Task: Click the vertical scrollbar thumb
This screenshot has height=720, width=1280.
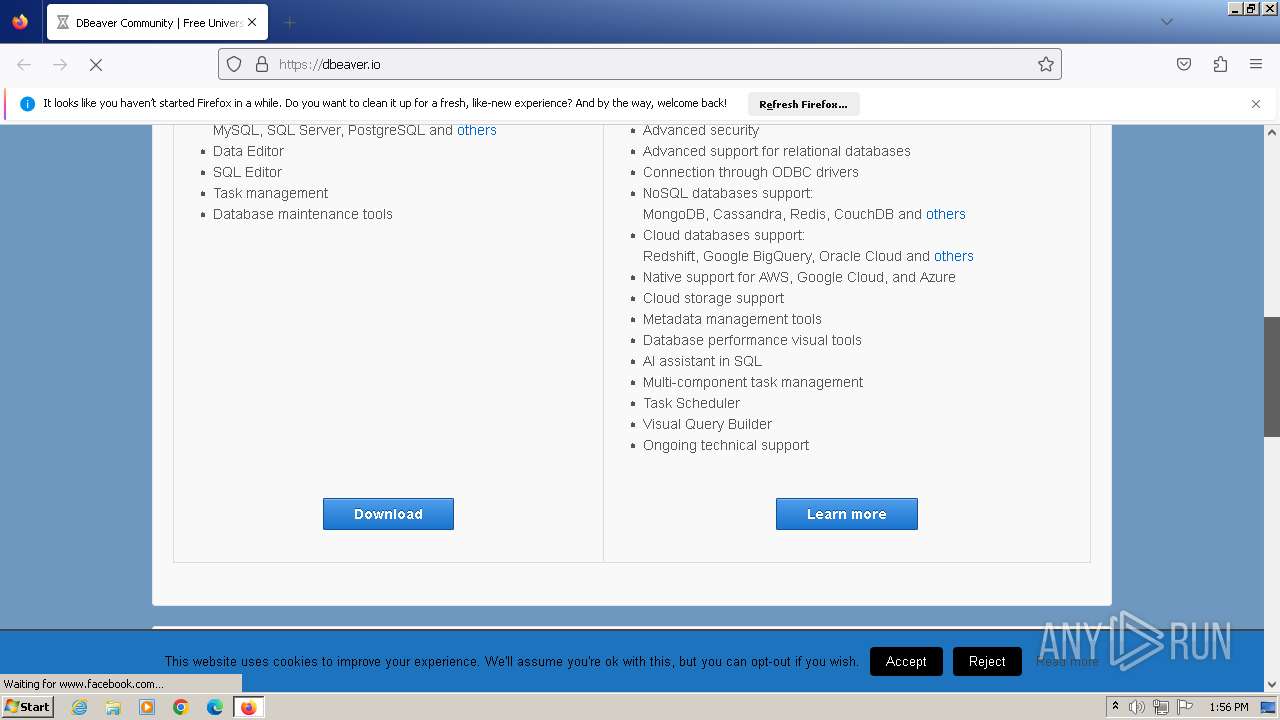Action: click(1272, 377)
